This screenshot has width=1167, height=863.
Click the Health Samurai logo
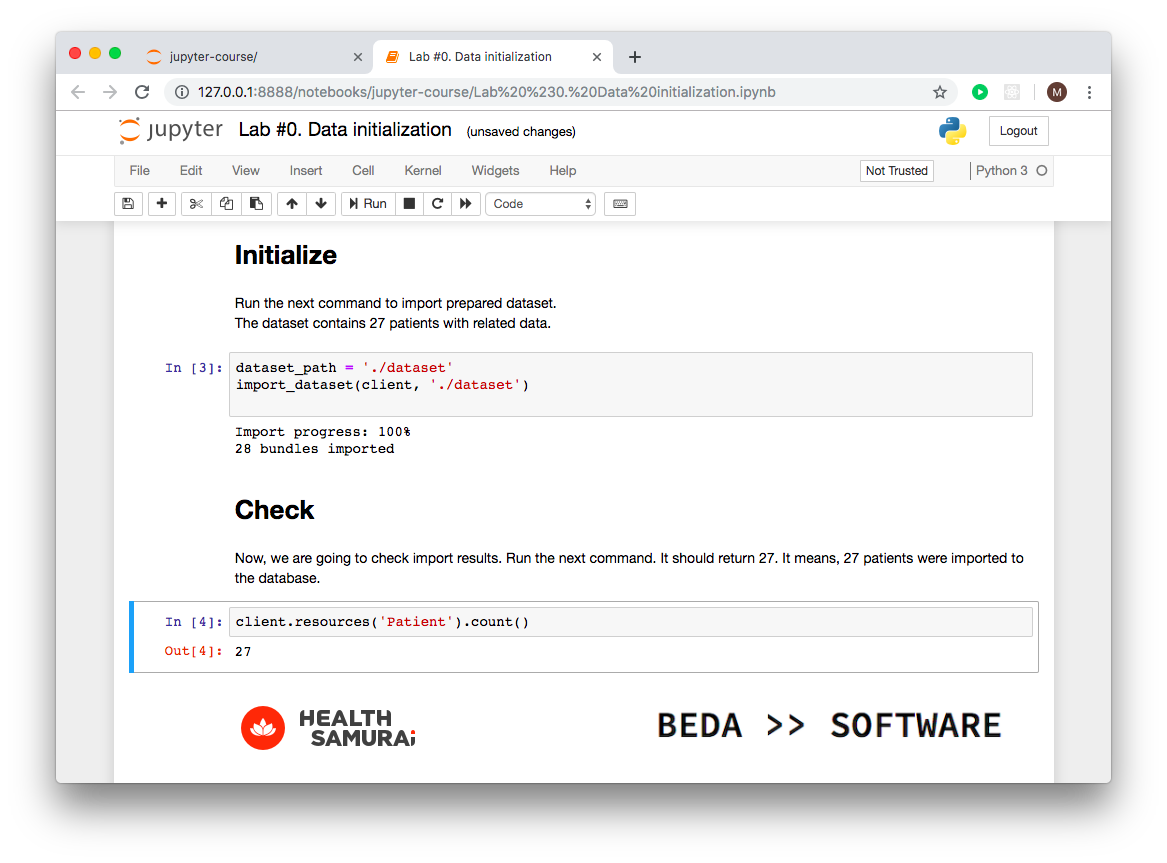[x=328, y=728]
